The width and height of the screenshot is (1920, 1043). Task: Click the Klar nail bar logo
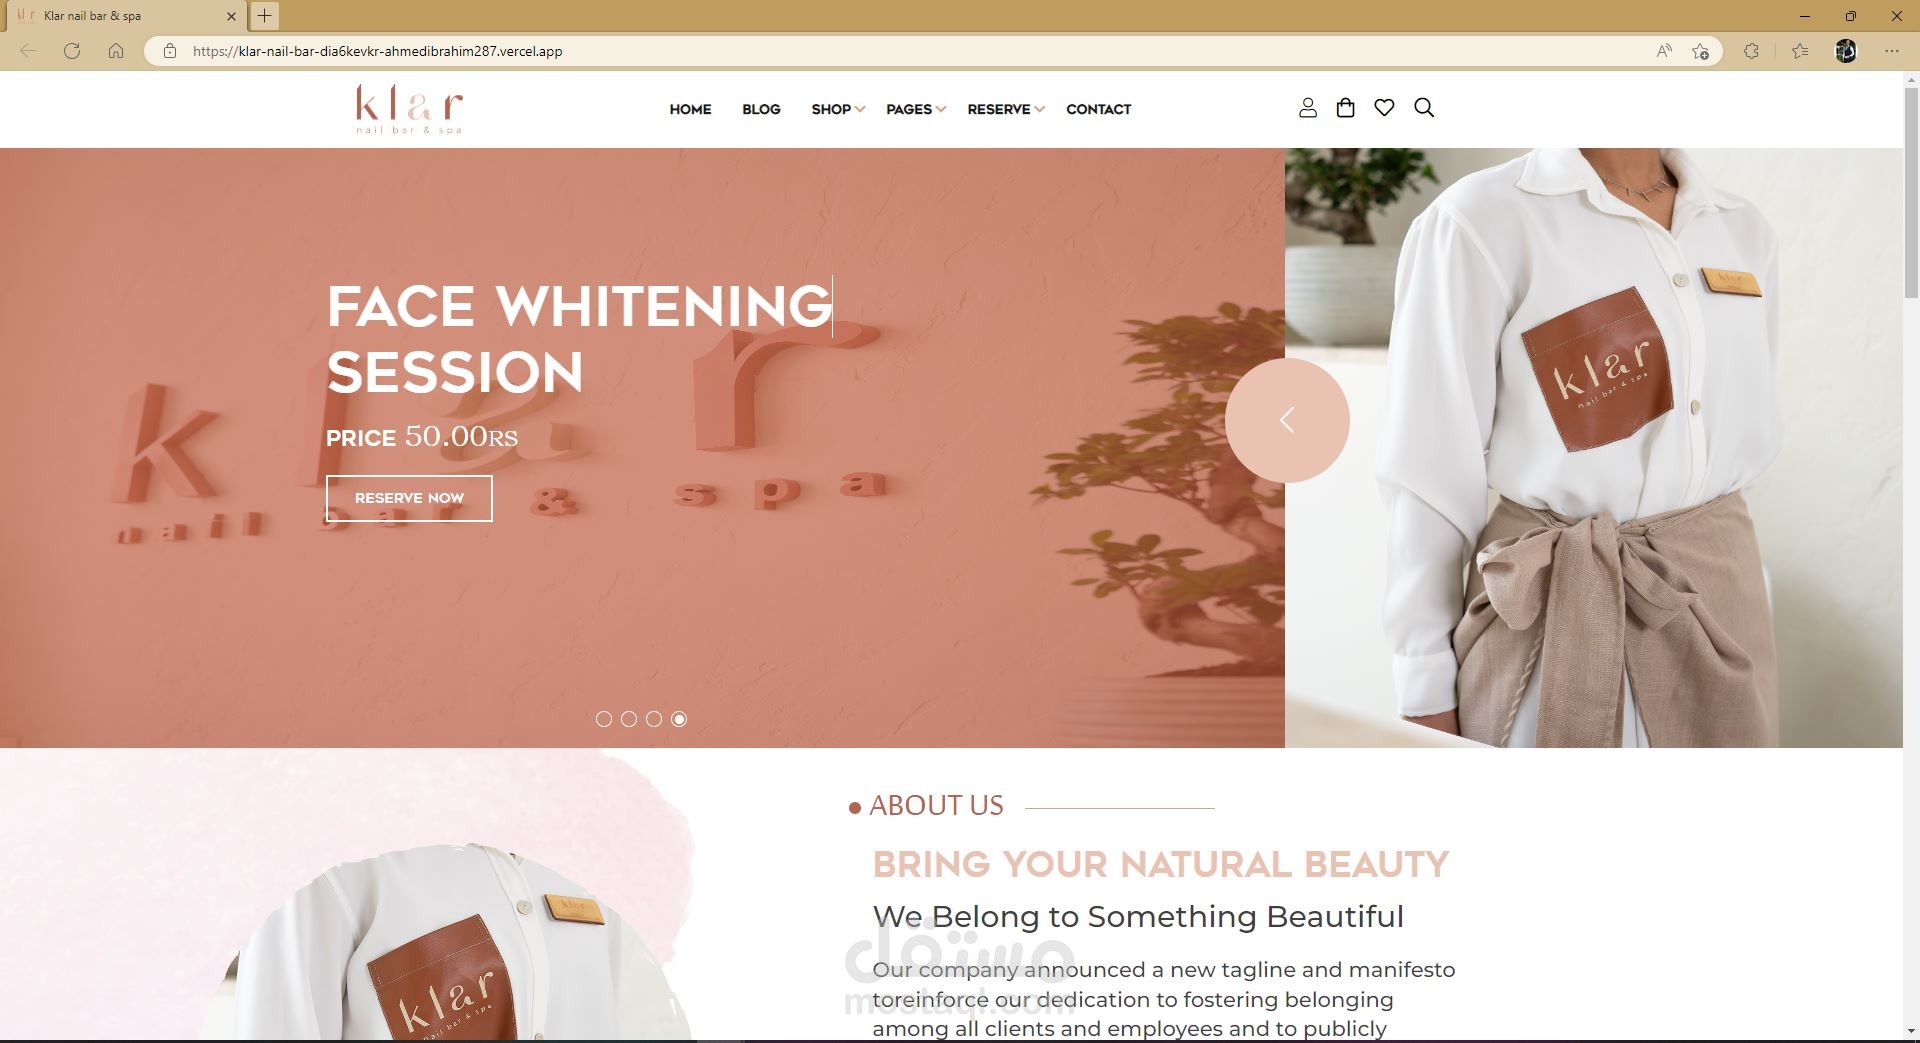[x=409, y=109]
